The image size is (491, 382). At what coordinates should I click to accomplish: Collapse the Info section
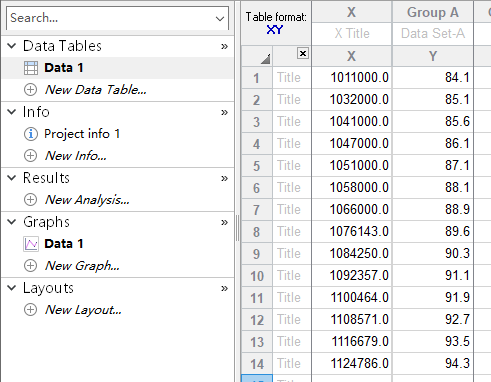[x=12, y=112]
